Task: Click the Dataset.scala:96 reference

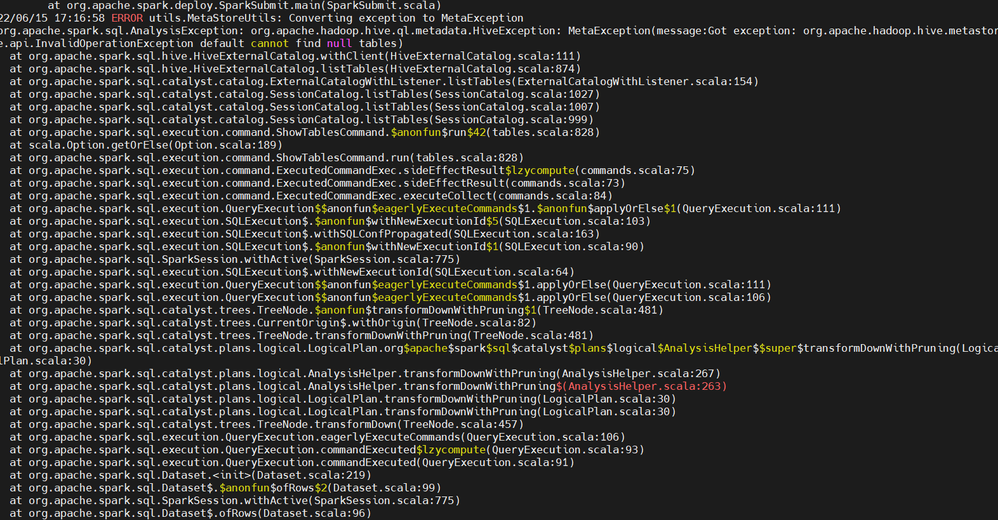Action: pos(314,514)
